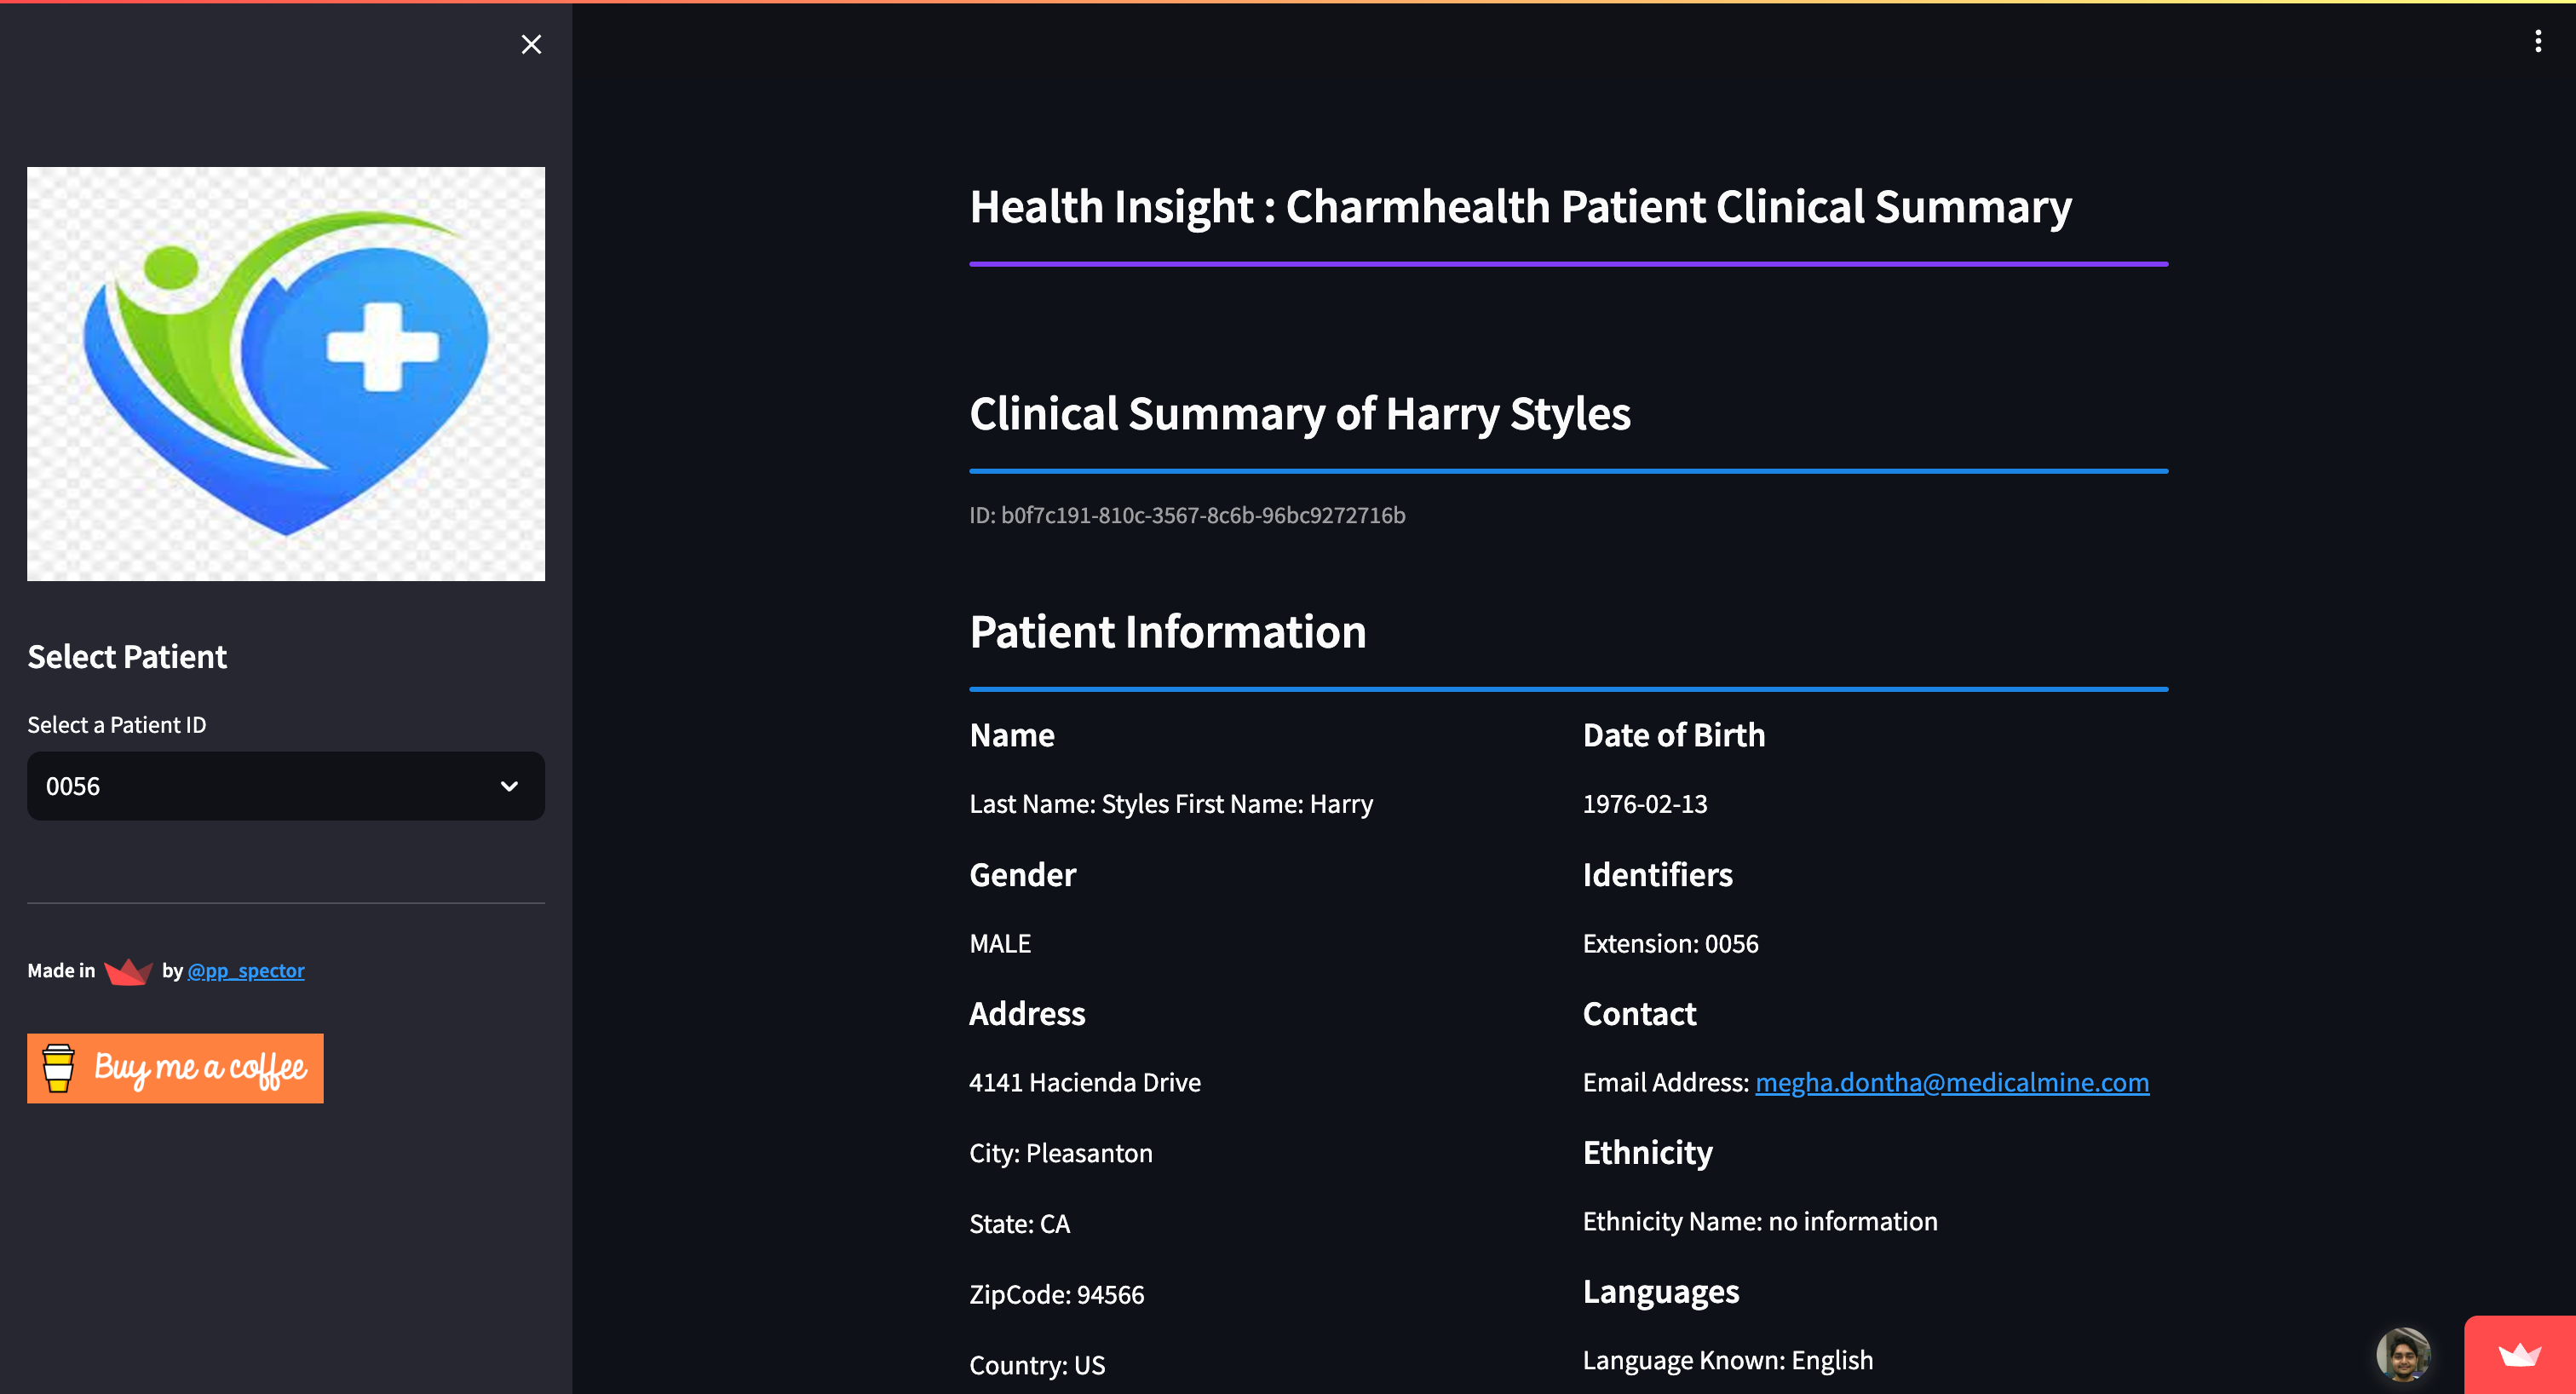
Task: Click the heart health logo image
Action: [x=286, y=373]
